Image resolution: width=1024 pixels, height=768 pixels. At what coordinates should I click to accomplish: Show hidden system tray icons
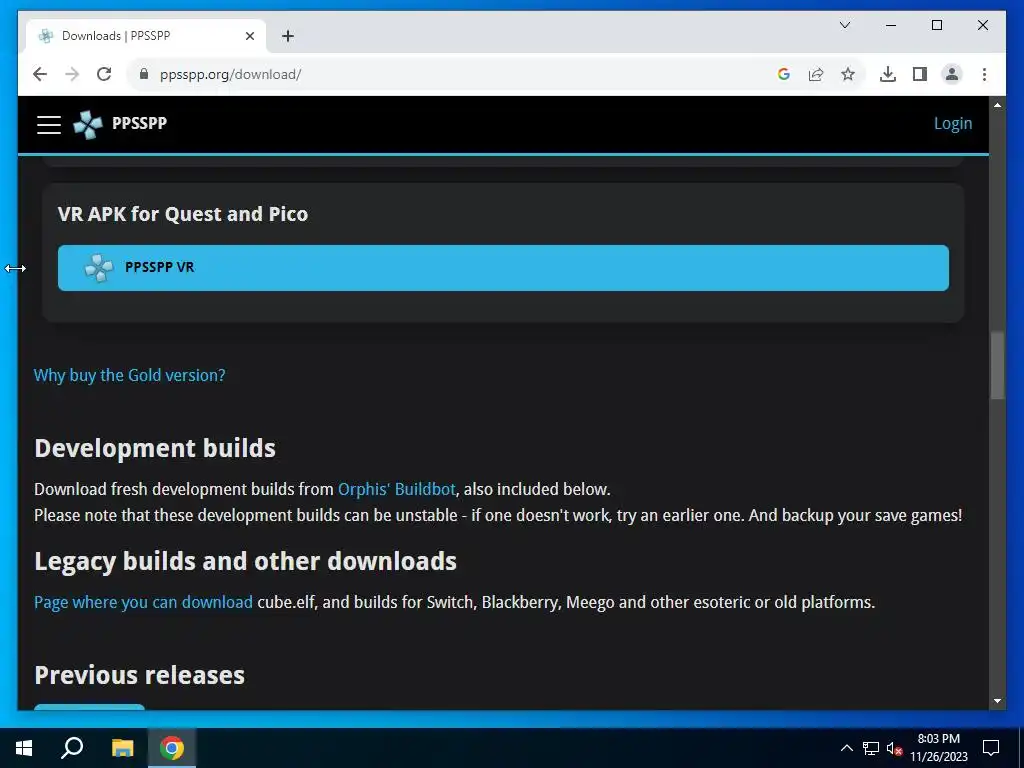(x=846, y=748)
